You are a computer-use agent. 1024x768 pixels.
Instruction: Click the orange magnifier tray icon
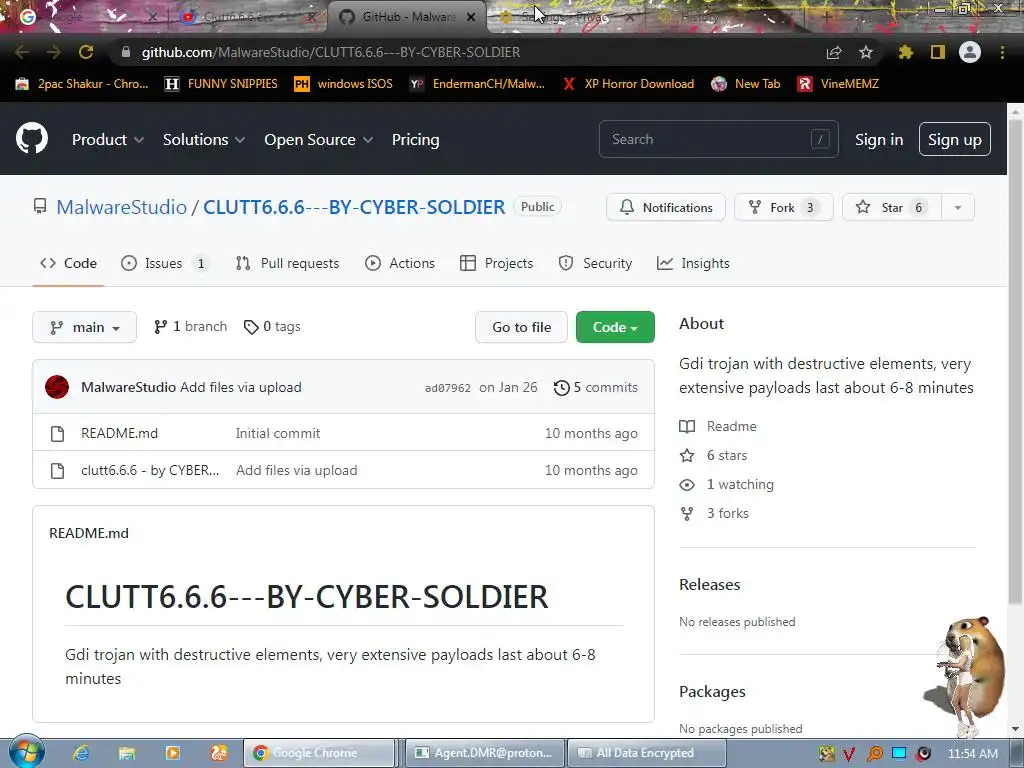874,754
